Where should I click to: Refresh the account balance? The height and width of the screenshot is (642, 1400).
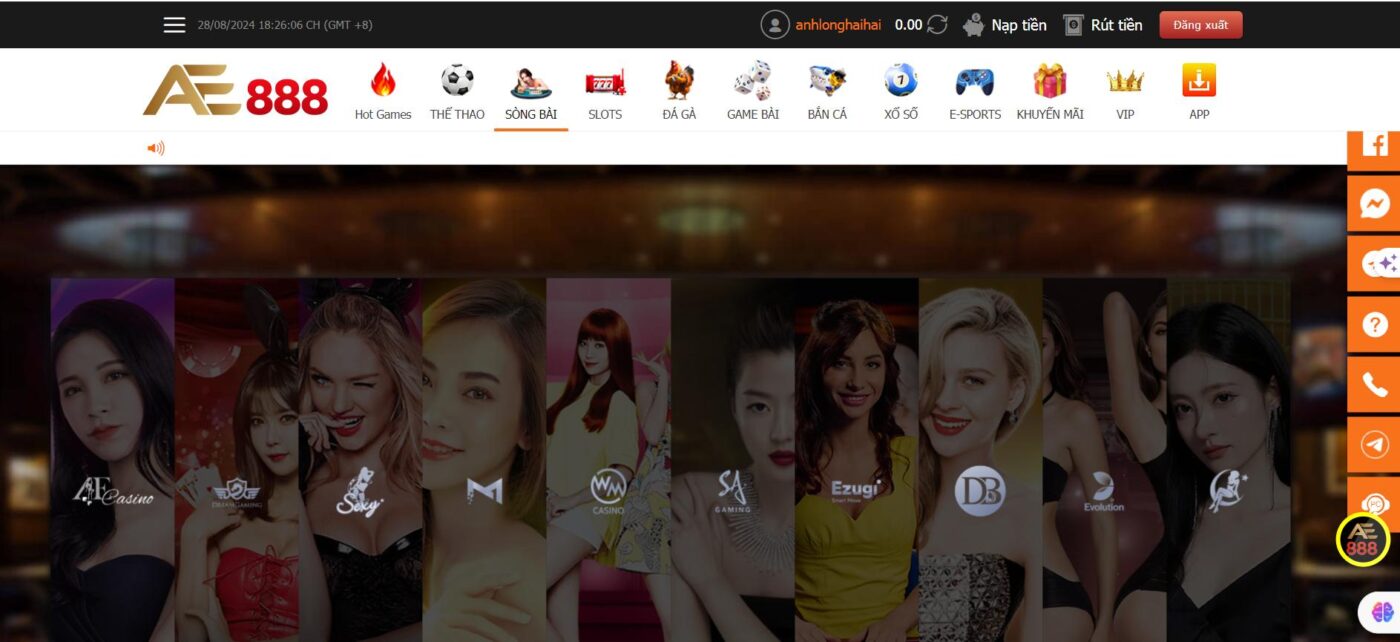(x=937, y=25)
